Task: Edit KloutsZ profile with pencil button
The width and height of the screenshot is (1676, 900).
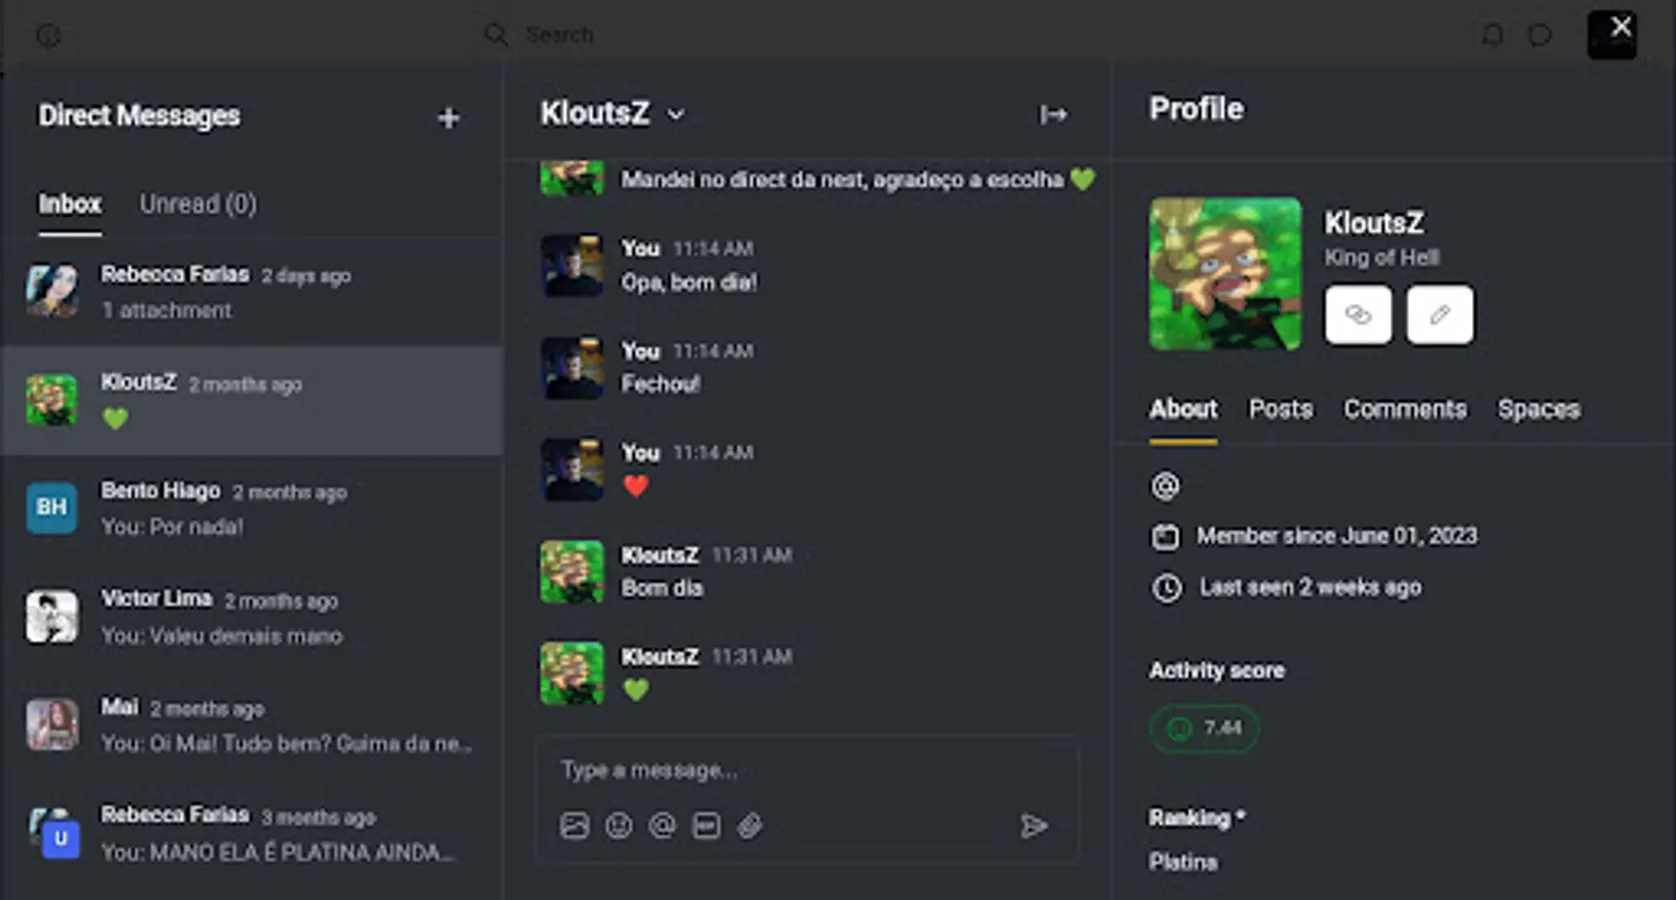Action: [1440, 315]
